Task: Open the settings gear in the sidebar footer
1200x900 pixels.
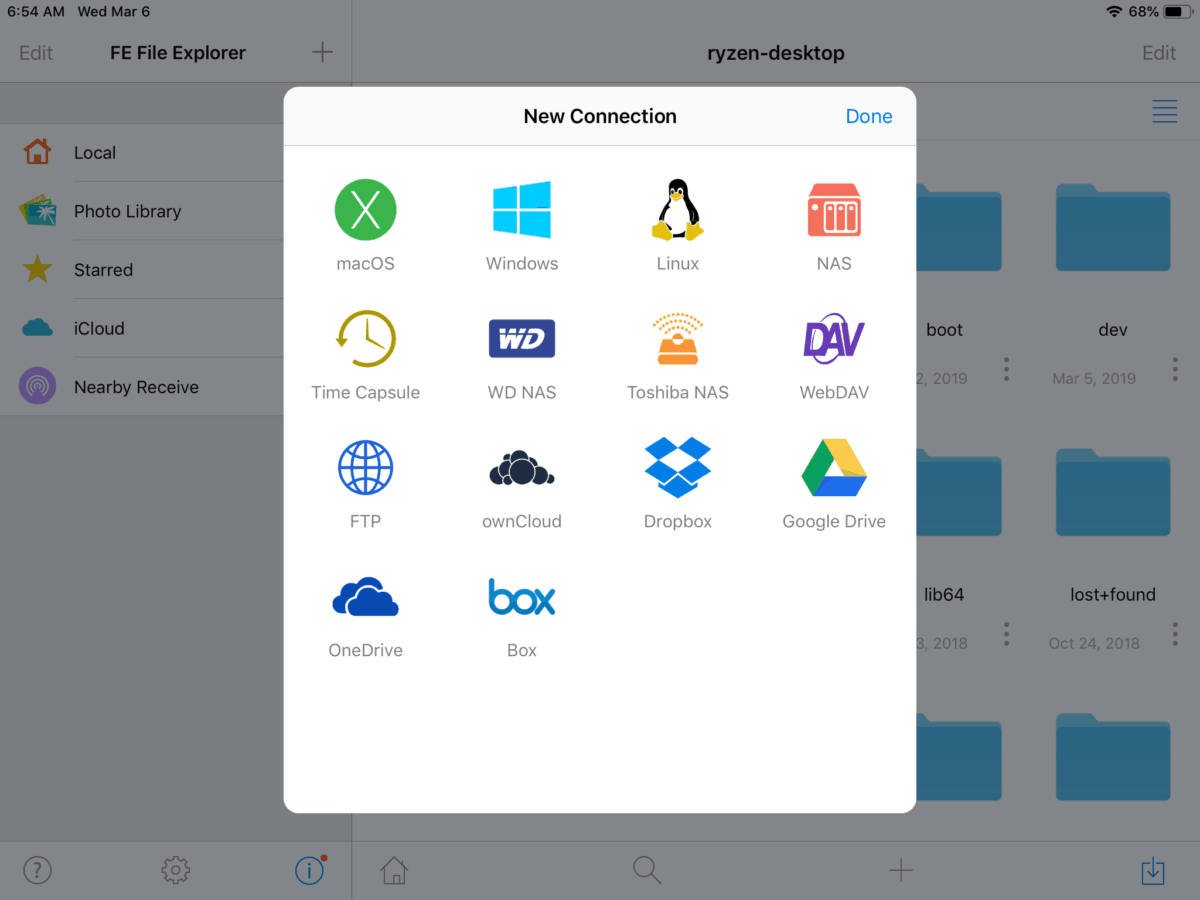Action: (175, 871)
